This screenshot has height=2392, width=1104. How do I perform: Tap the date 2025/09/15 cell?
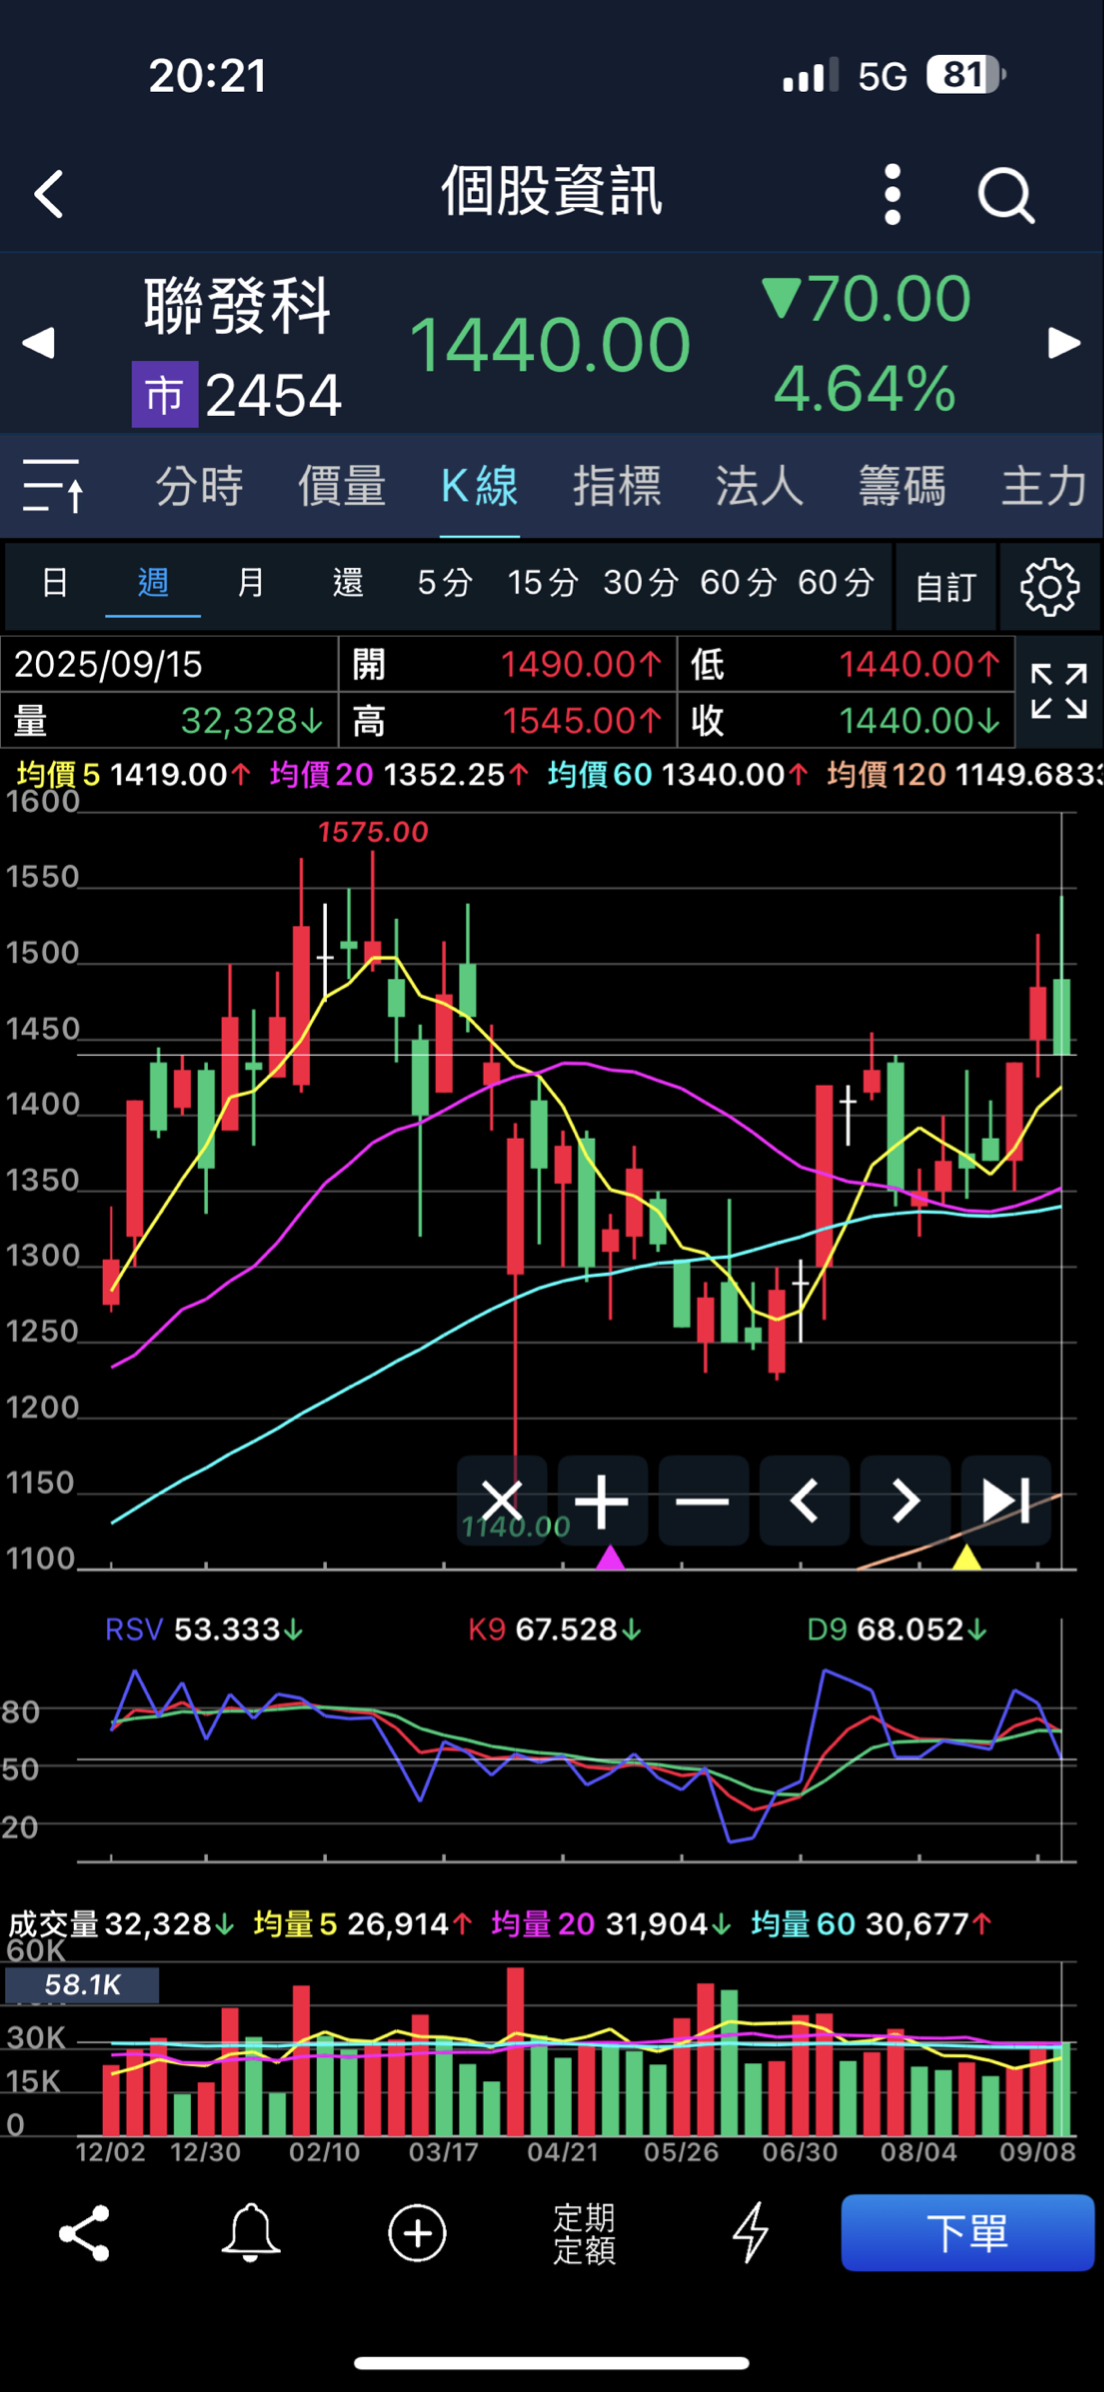(169, 664)
